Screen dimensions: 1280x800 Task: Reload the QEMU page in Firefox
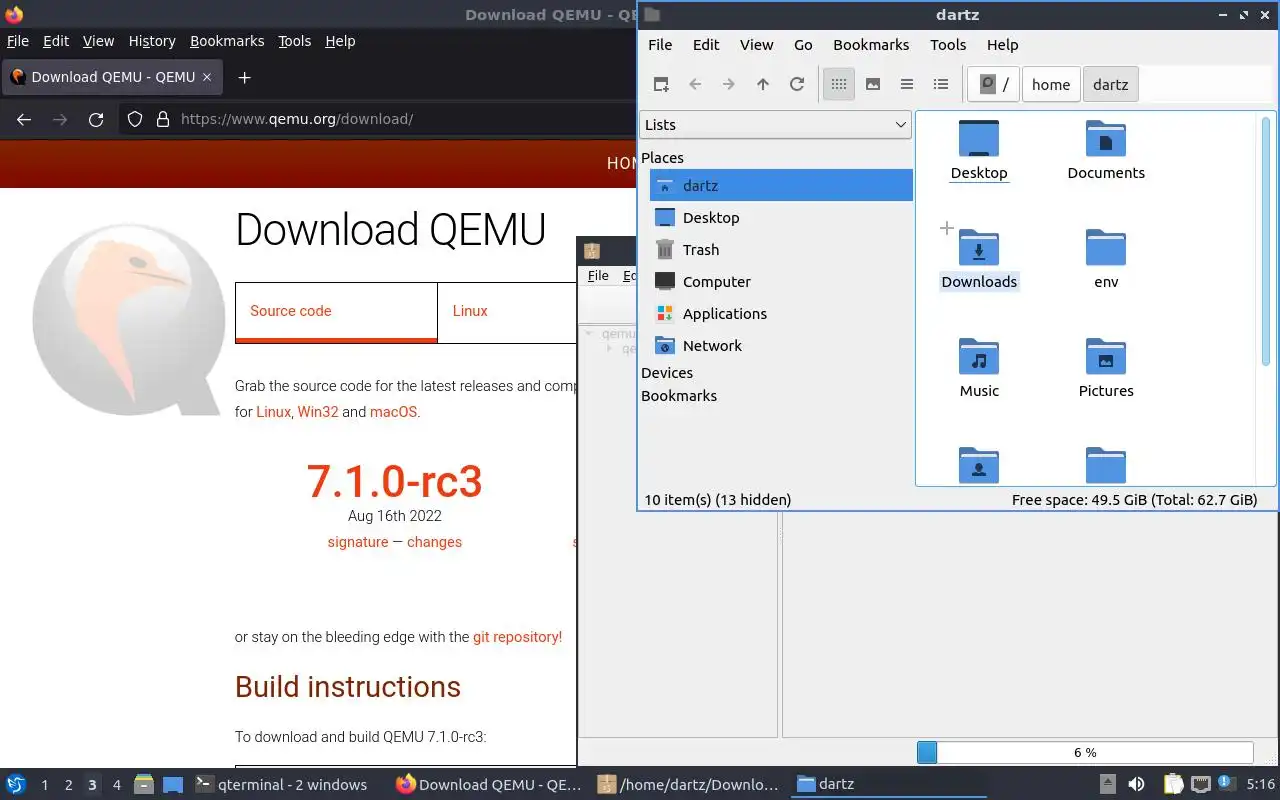coord(96,119)
